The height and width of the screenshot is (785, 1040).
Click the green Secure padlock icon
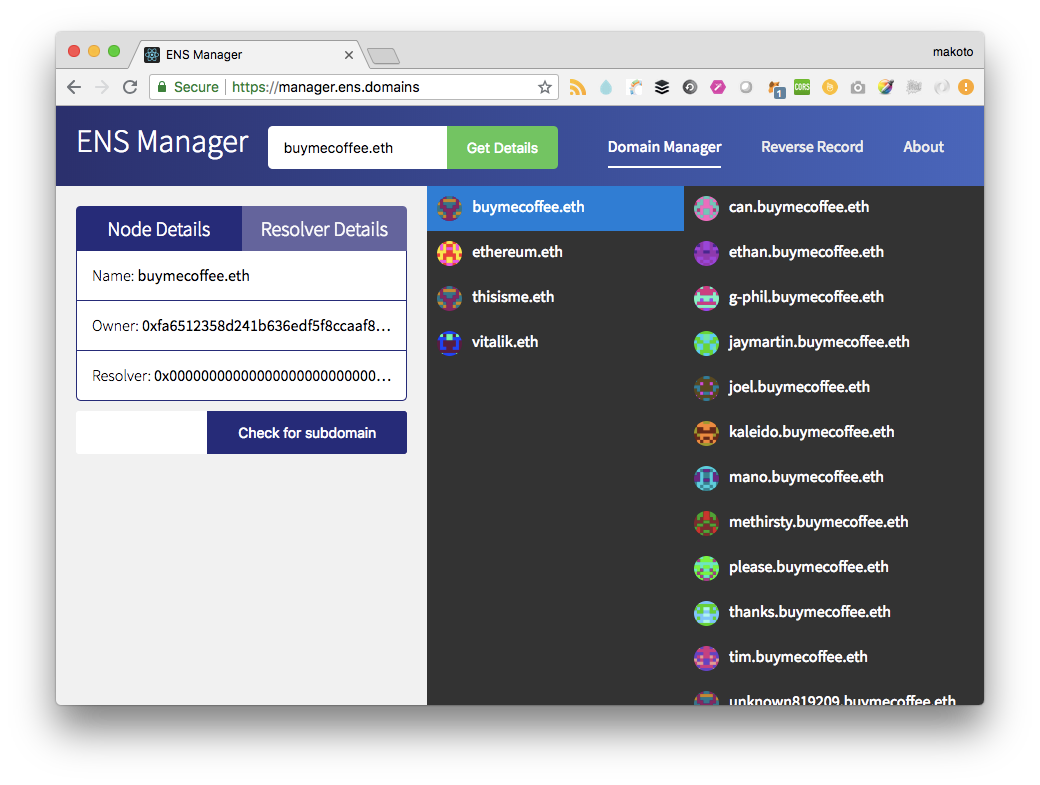click(x=162, y=87)
